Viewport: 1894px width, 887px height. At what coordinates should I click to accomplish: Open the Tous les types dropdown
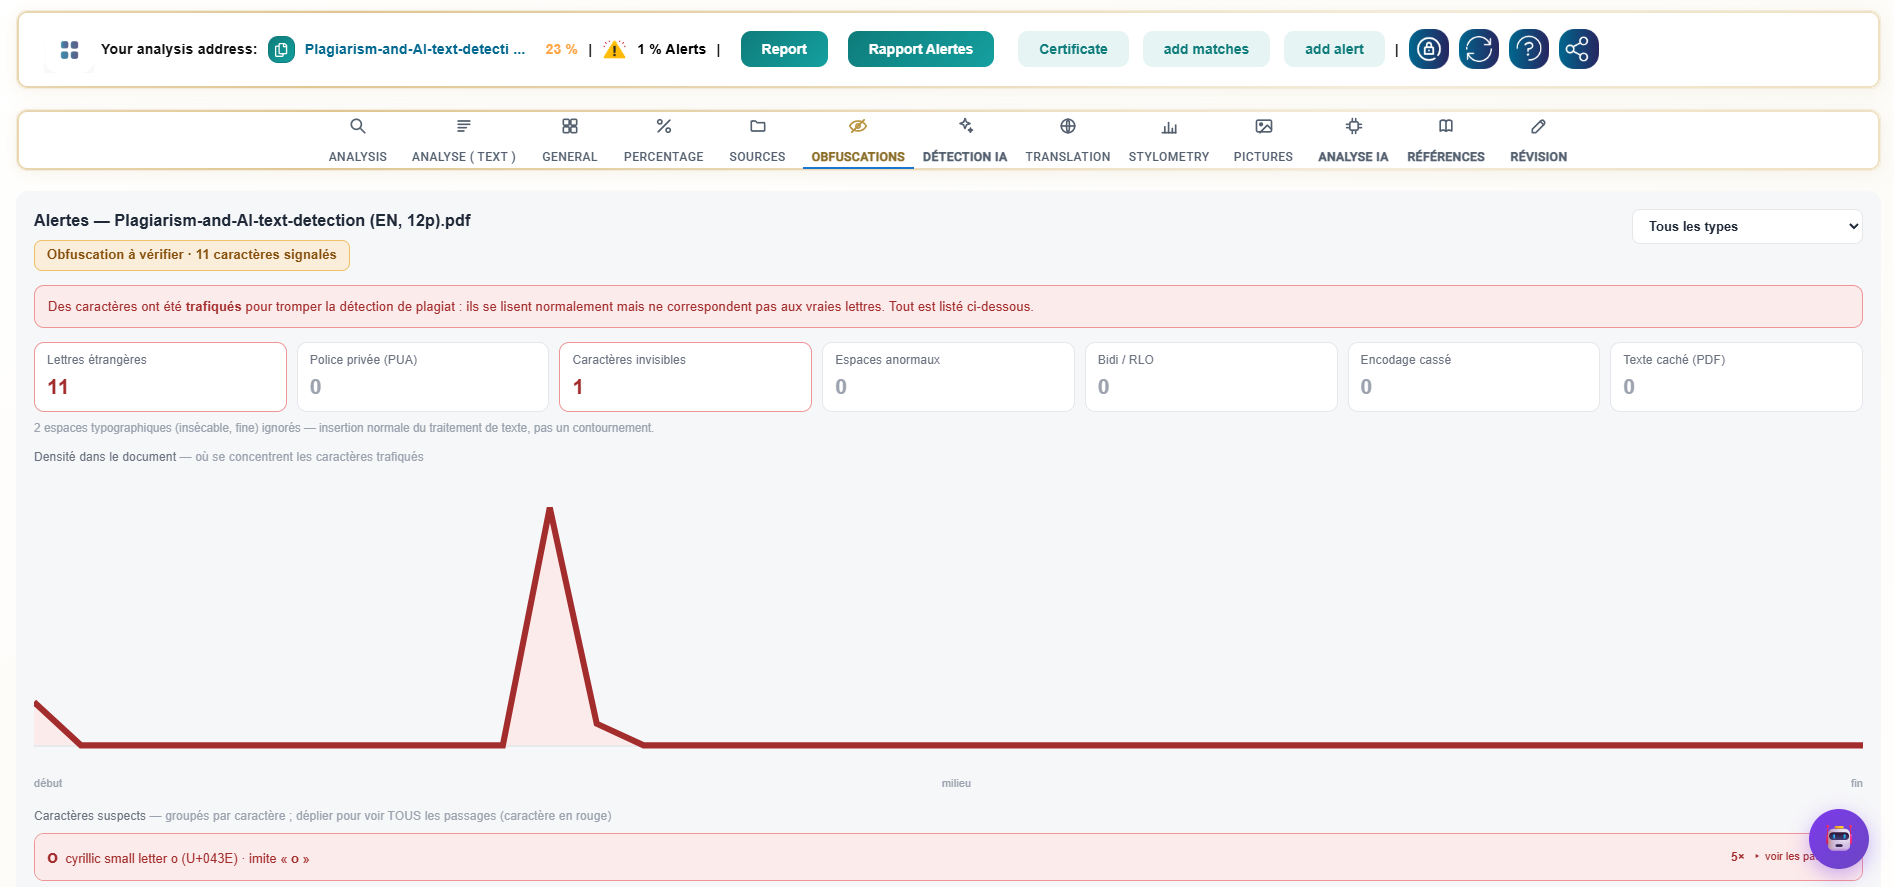pyautogui.click(x=1747, y=226)
